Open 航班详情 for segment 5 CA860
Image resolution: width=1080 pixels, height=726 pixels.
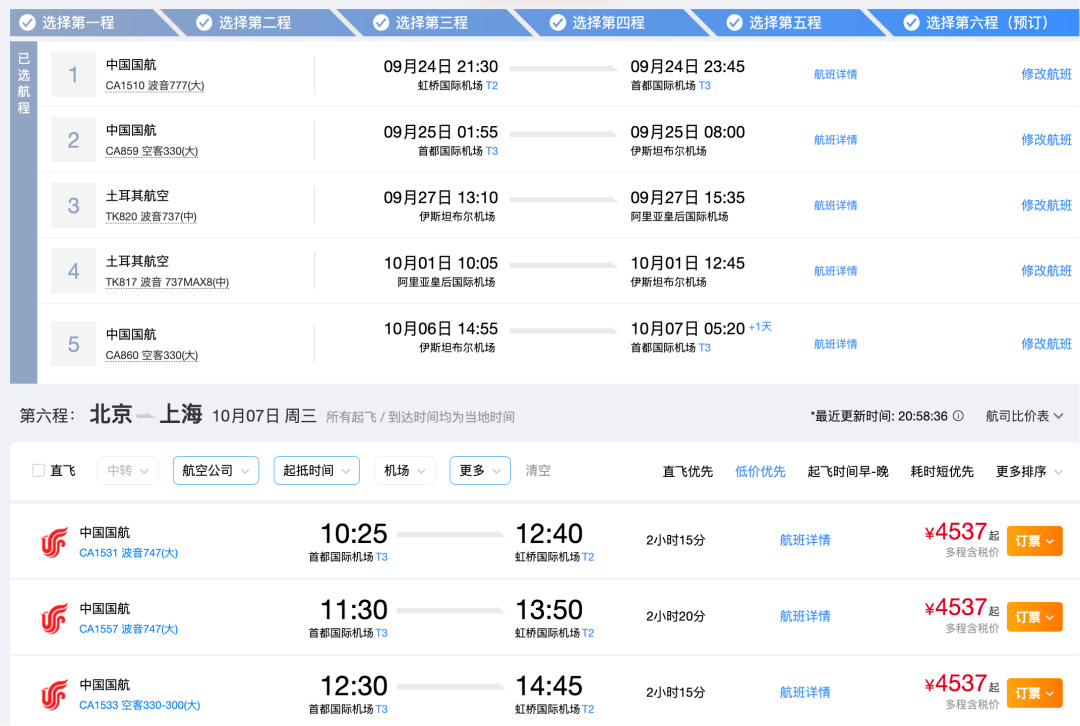835,344
